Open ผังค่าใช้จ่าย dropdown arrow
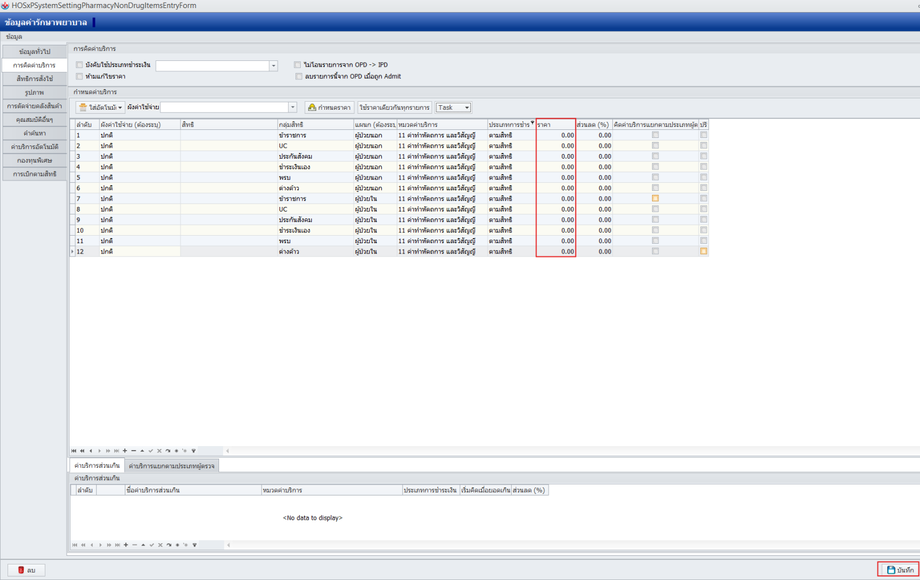 [292, 107]
